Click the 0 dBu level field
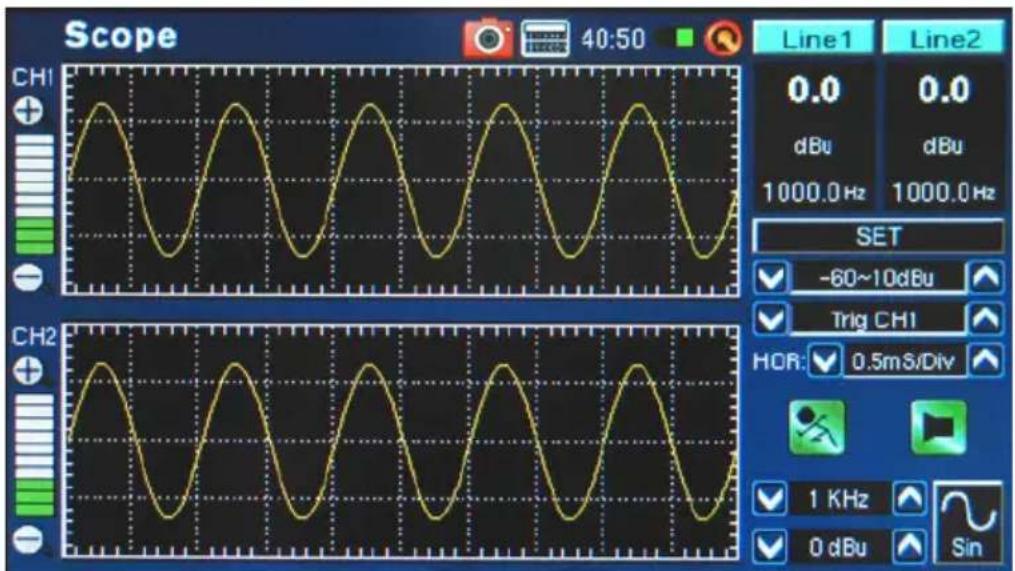Screen dimensions: 1015x571 (x=840, y=548)
